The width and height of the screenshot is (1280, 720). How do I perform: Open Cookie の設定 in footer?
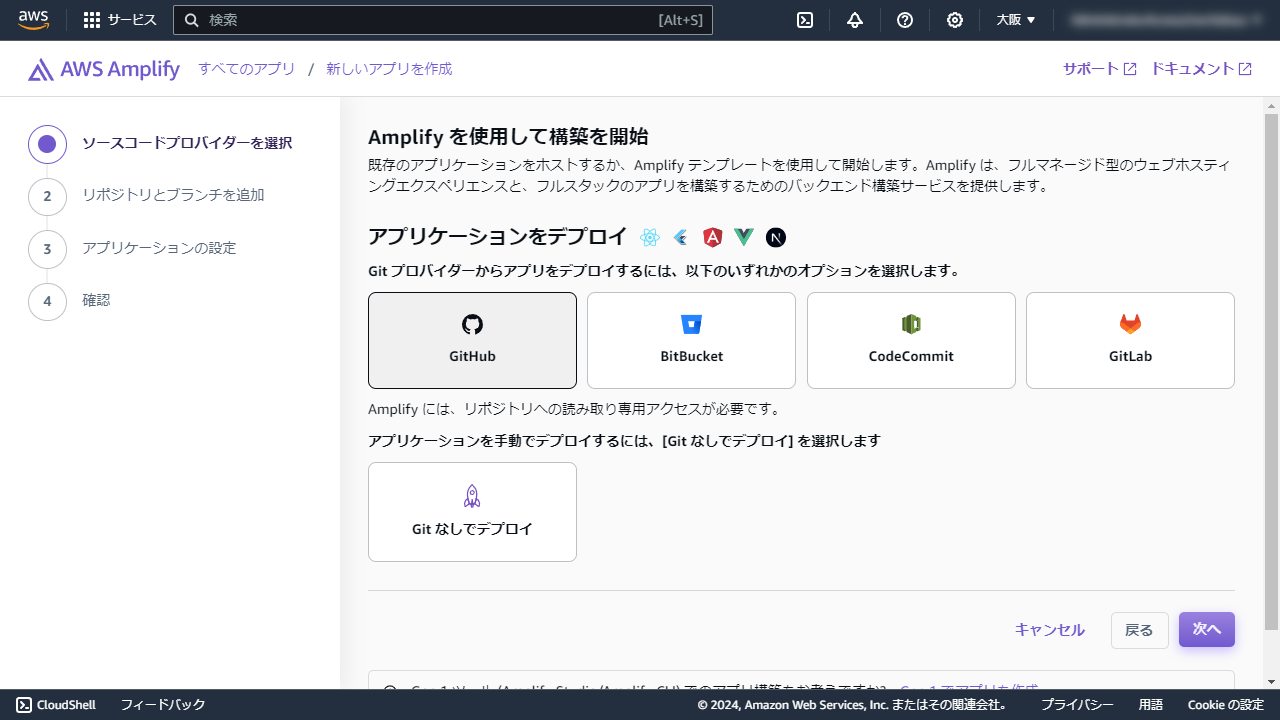click(1226, 705)
